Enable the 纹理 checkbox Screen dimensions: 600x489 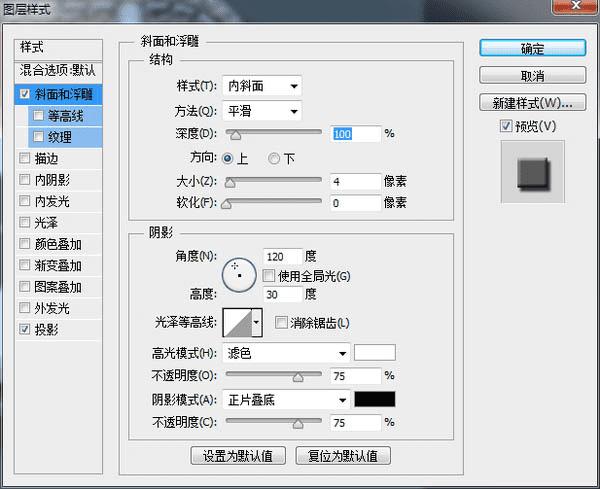tap(38, 136)
